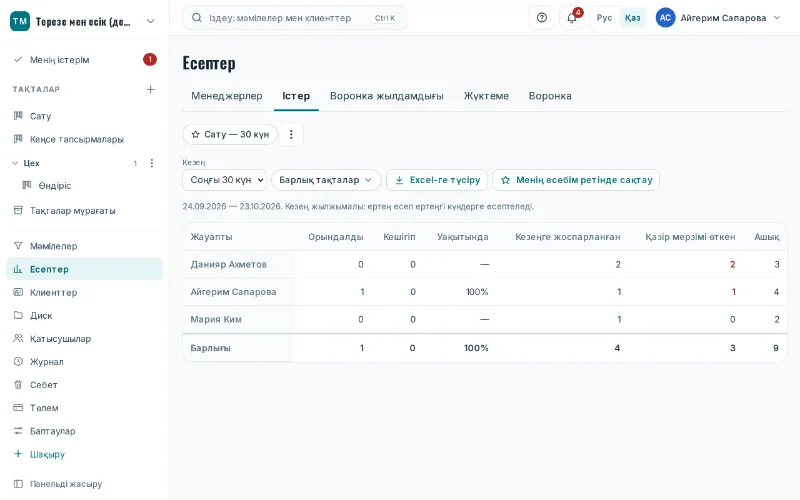This screenshot has height=500, width=800.
Task: Click Кезеңге жоспарланған column header
Action: (x=568, y=237)
